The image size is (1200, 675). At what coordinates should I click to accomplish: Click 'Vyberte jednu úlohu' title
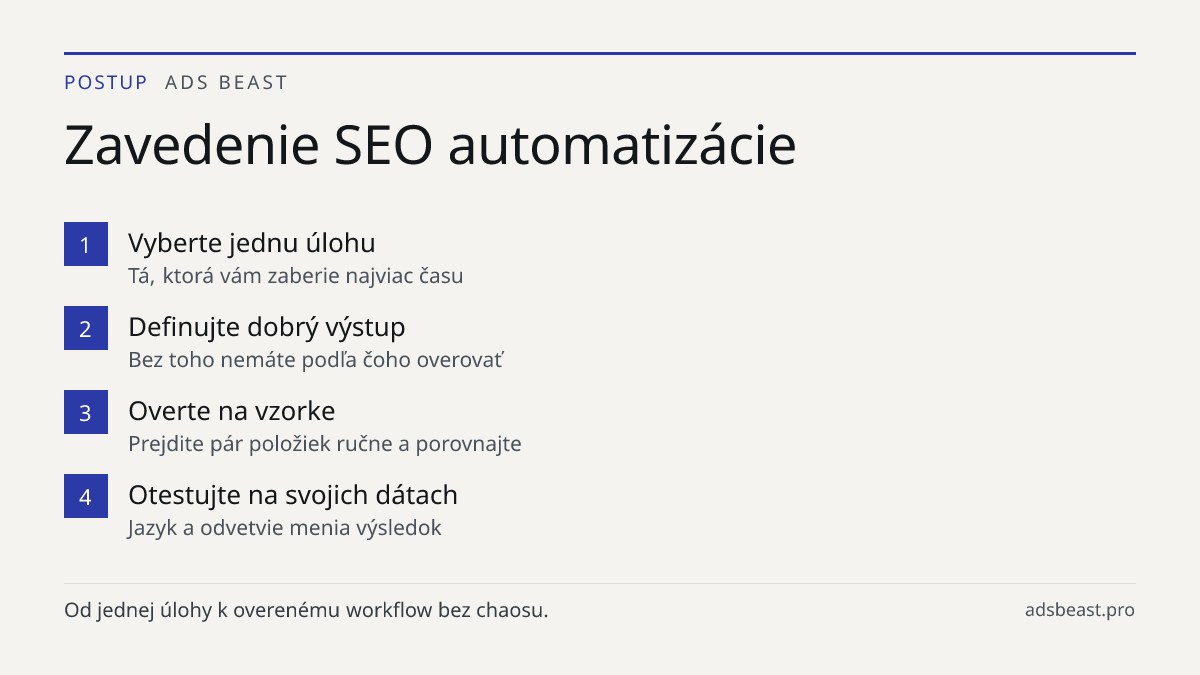(x=252, y=243)
